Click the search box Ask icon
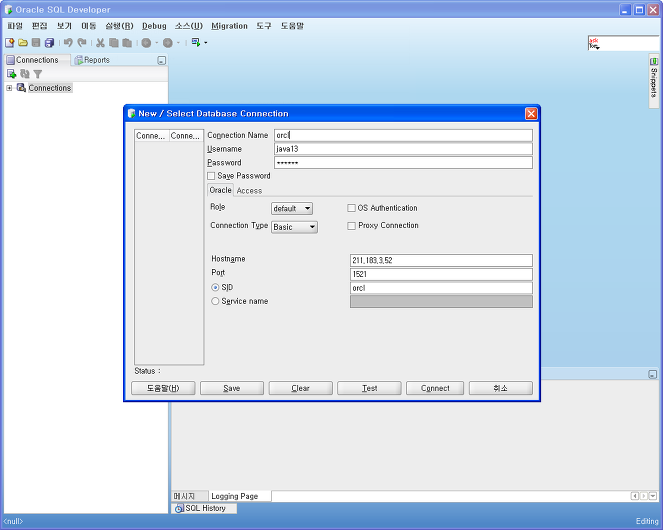Viewport: 663px width, 530px height. (594, 43)
